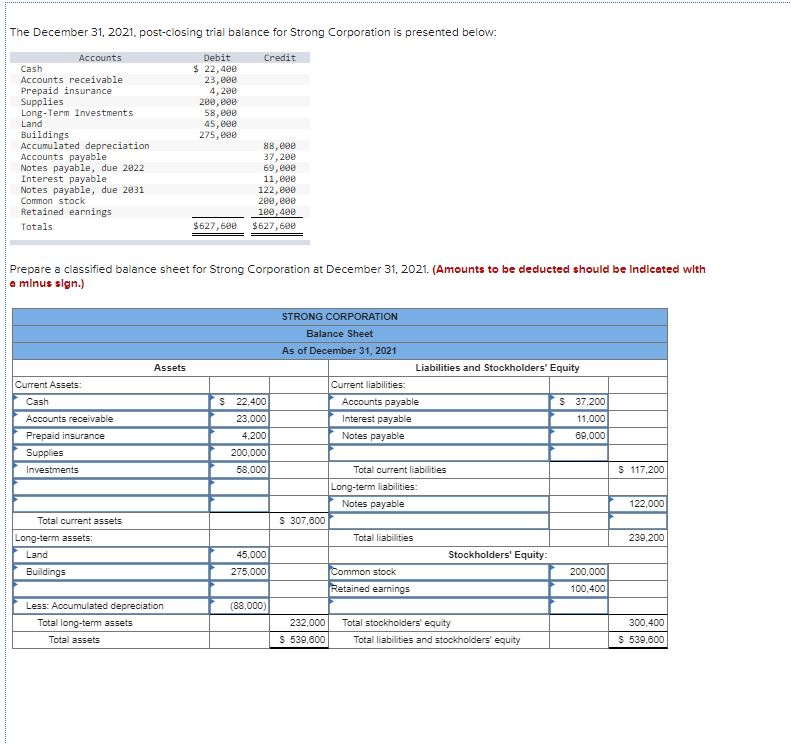Open the Less: Accumulated depreciation field

coord(111,606)
